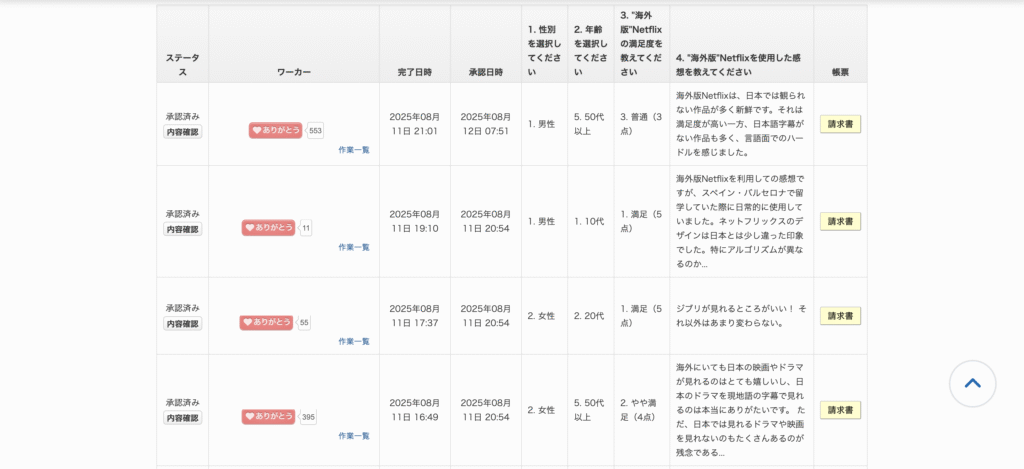This screenshot has width=1024, height=469.
Task: Open 作業一覧 link for worker with 553 thanks
Action: point(353,150)
